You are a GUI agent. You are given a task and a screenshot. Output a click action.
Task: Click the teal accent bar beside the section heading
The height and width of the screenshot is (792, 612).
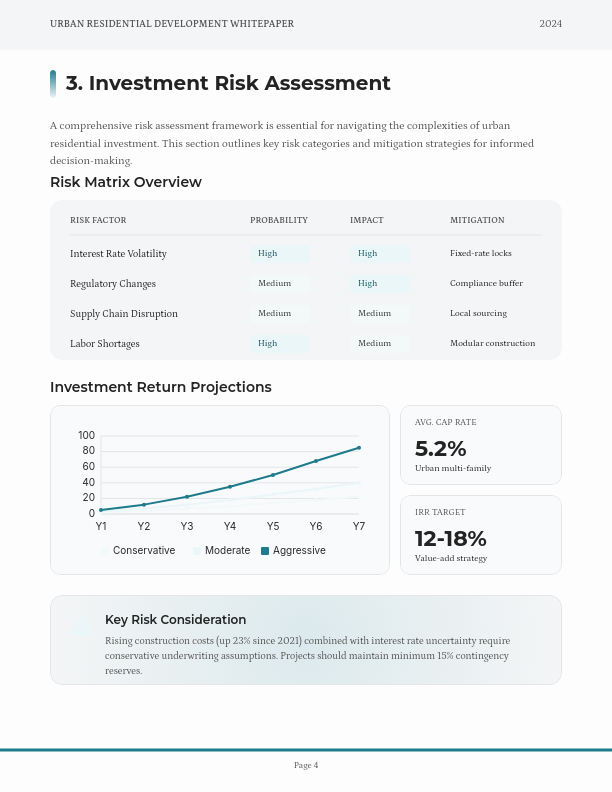pos(53,84)
